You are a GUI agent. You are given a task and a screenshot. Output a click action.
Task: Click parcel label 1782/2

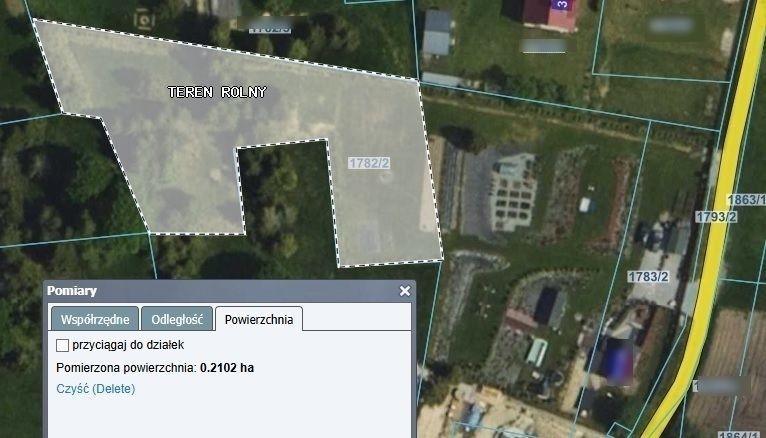tap(367, 162)
